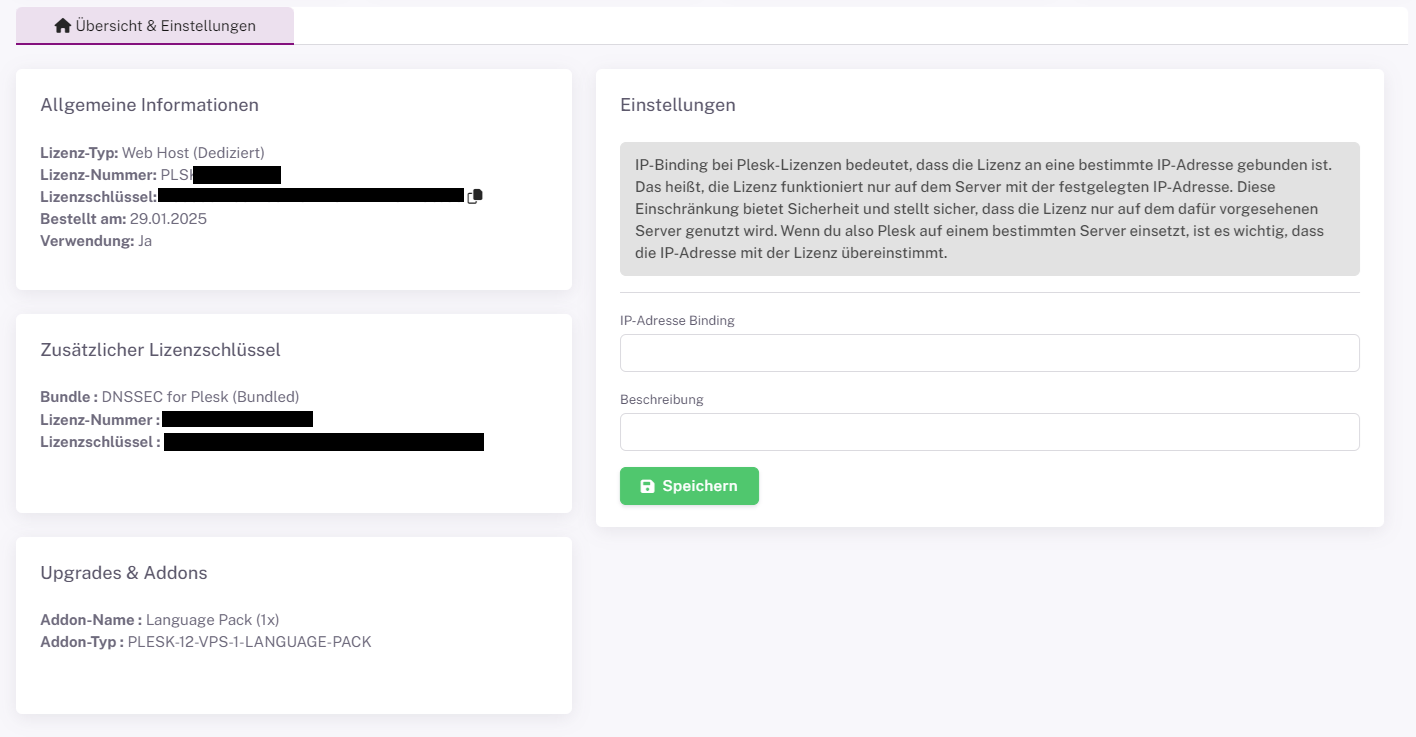Focus the IP-Adresse Binding input field
This screenshot has width=1416, height=737.
click(x=989, y=353)
